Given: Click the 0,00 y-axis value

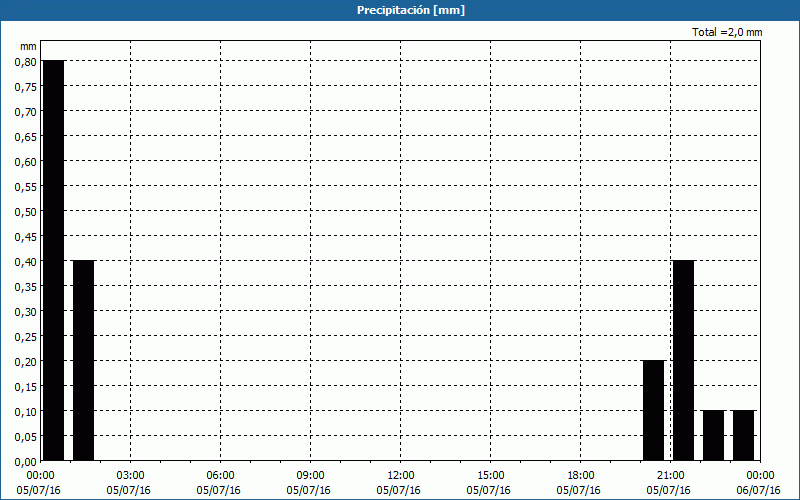Looking at the screenshot, I should tap(26, 462).
